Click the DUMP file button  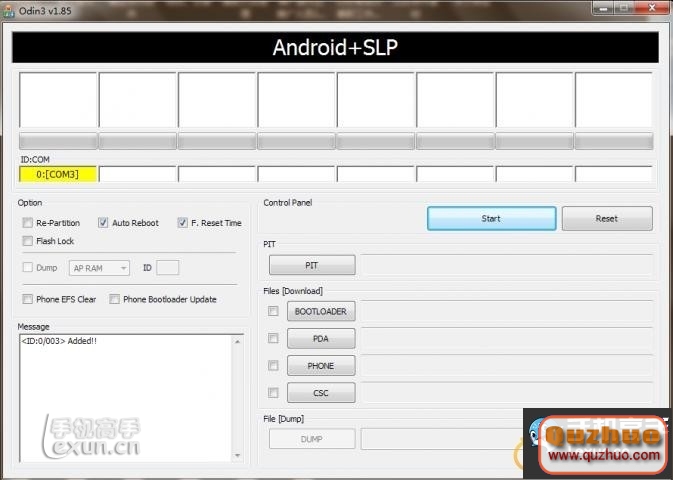click(x=312, y=439)
